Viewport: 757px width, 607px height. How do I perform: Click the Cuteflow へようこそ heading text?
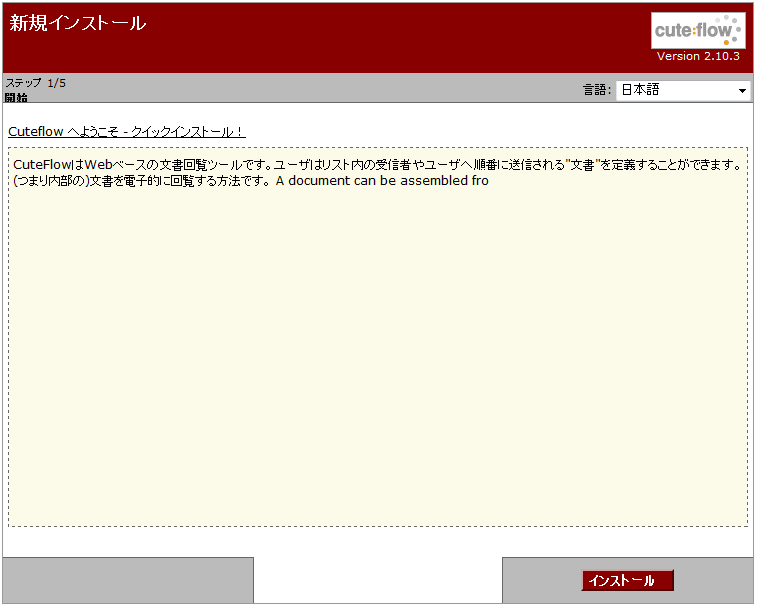(127, 132)
